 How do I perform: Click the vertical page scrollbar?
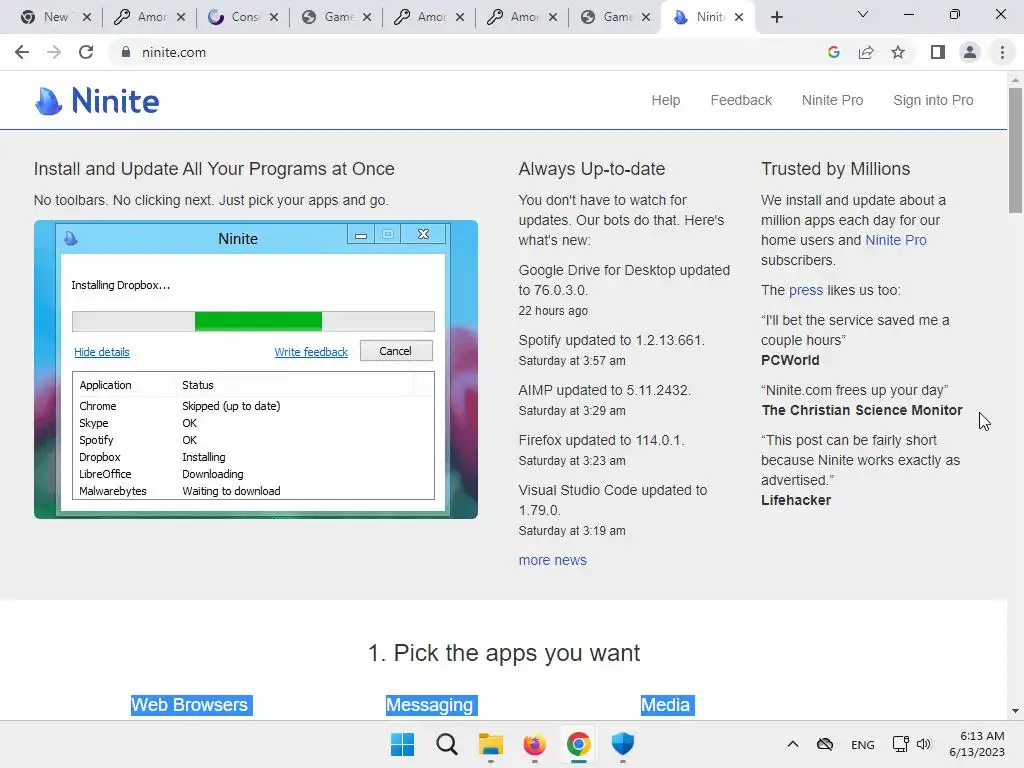point(1015,150)
